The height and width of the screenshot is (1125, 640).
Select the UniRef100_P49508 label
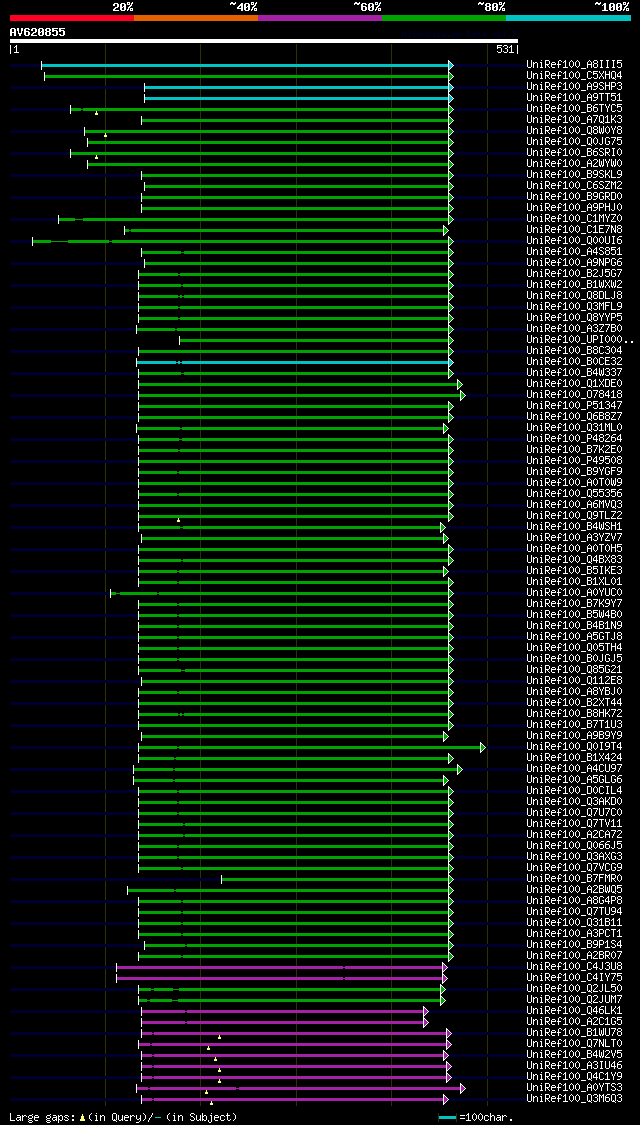[574, 461]
